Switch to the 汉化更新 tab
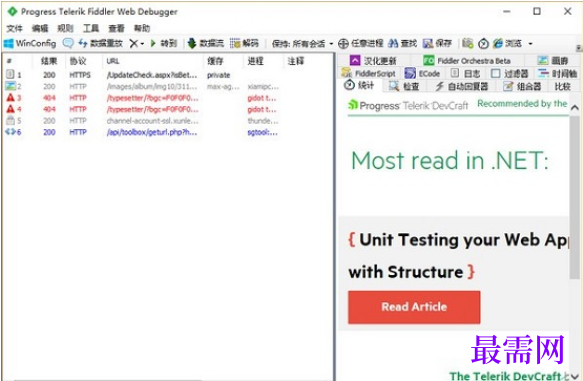 point(373,61)
